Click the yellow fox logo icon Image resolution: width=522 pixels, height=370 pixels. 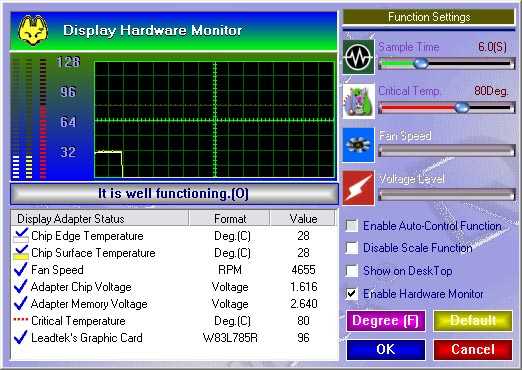pyautogui.click(x=33, y=30)
